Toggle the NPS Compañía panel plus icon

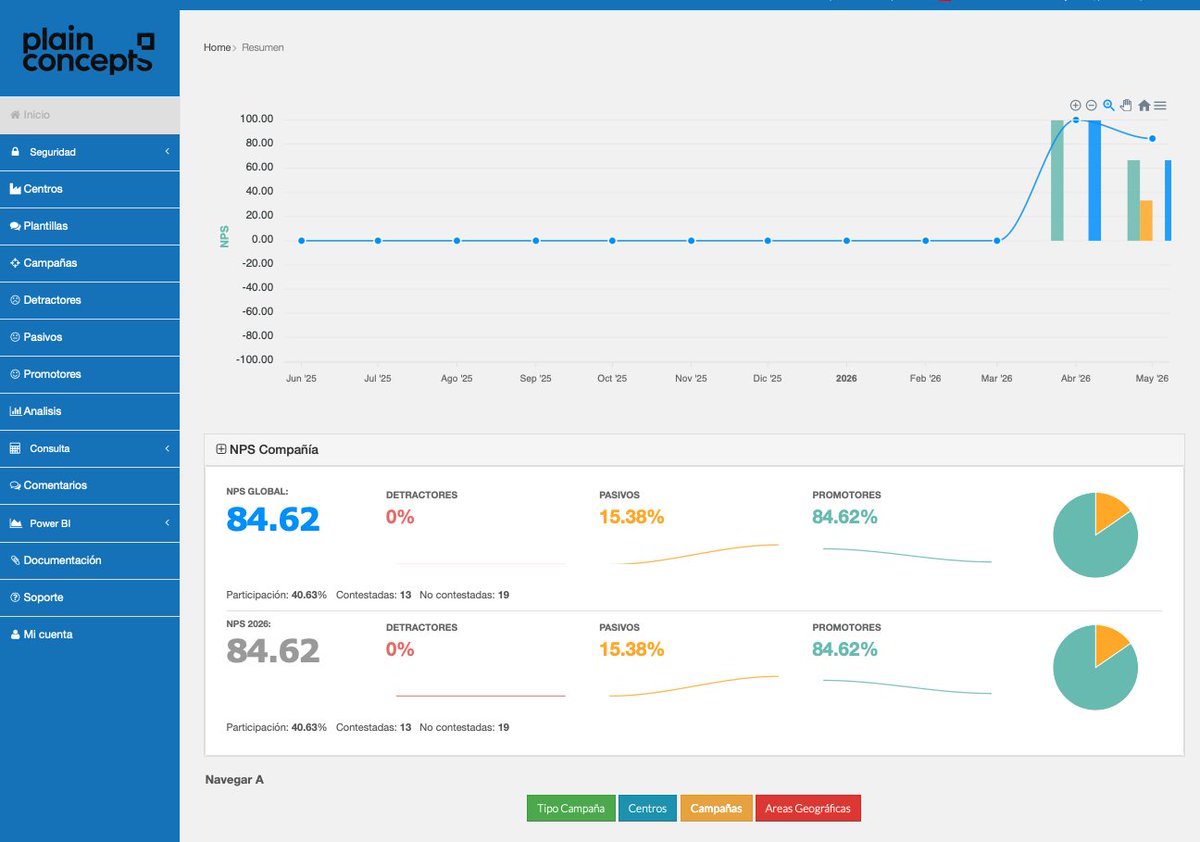click(x=221, y=449)
